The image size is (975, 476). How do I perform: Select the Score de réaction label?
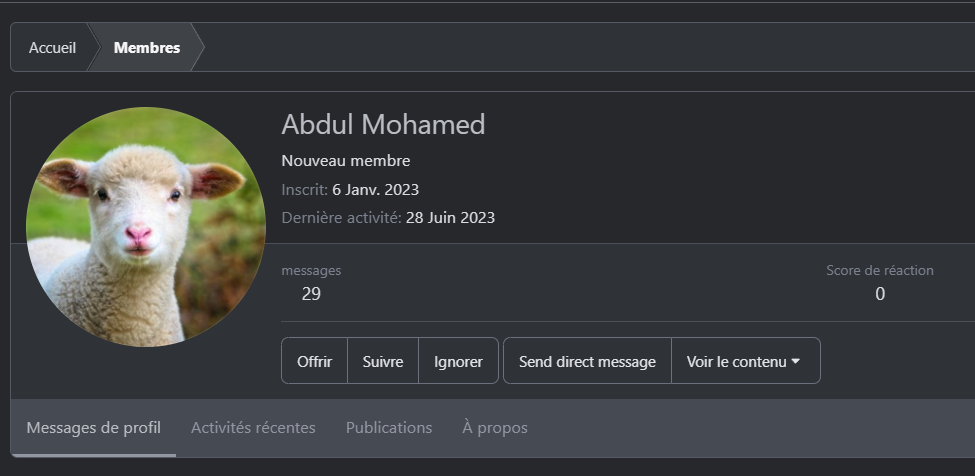(880, 270)
